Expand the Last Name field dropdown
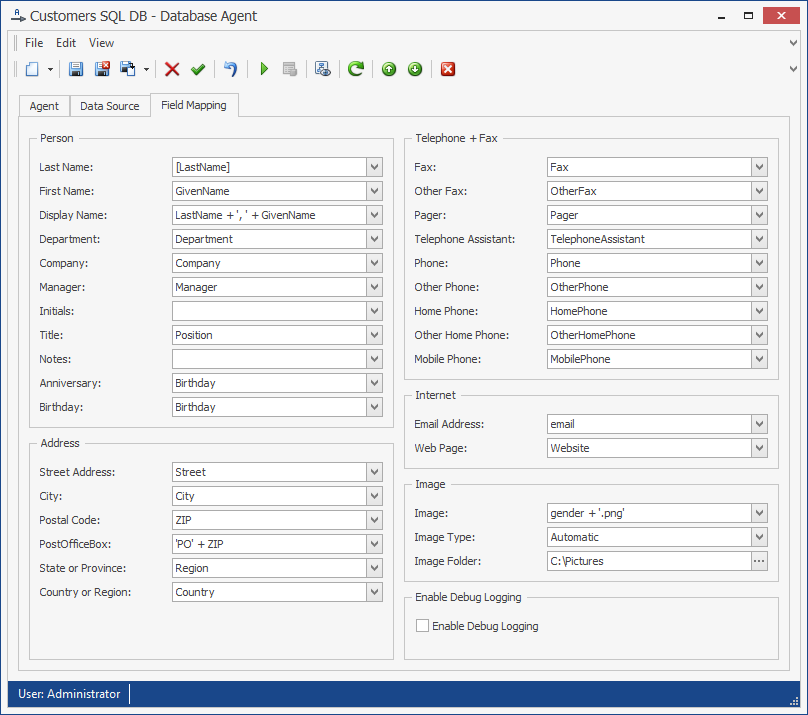 [x=375, y=167]
